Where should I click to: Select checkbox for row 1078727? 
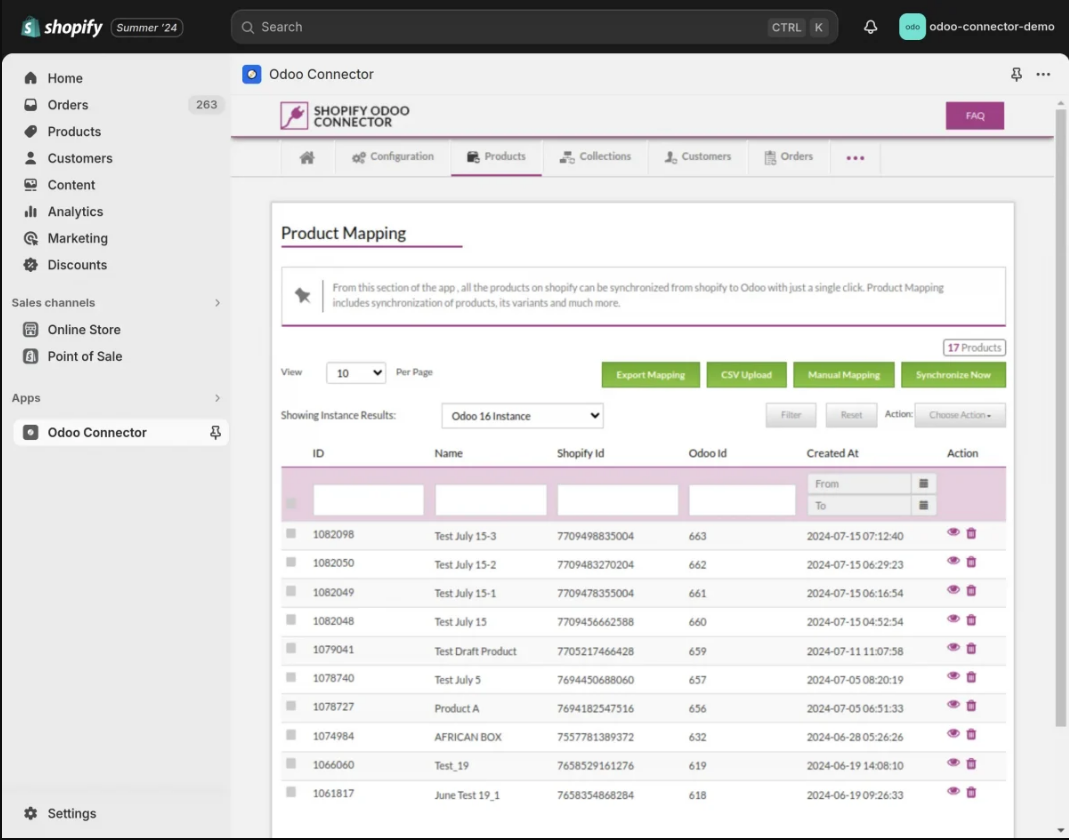pos(291,706)
